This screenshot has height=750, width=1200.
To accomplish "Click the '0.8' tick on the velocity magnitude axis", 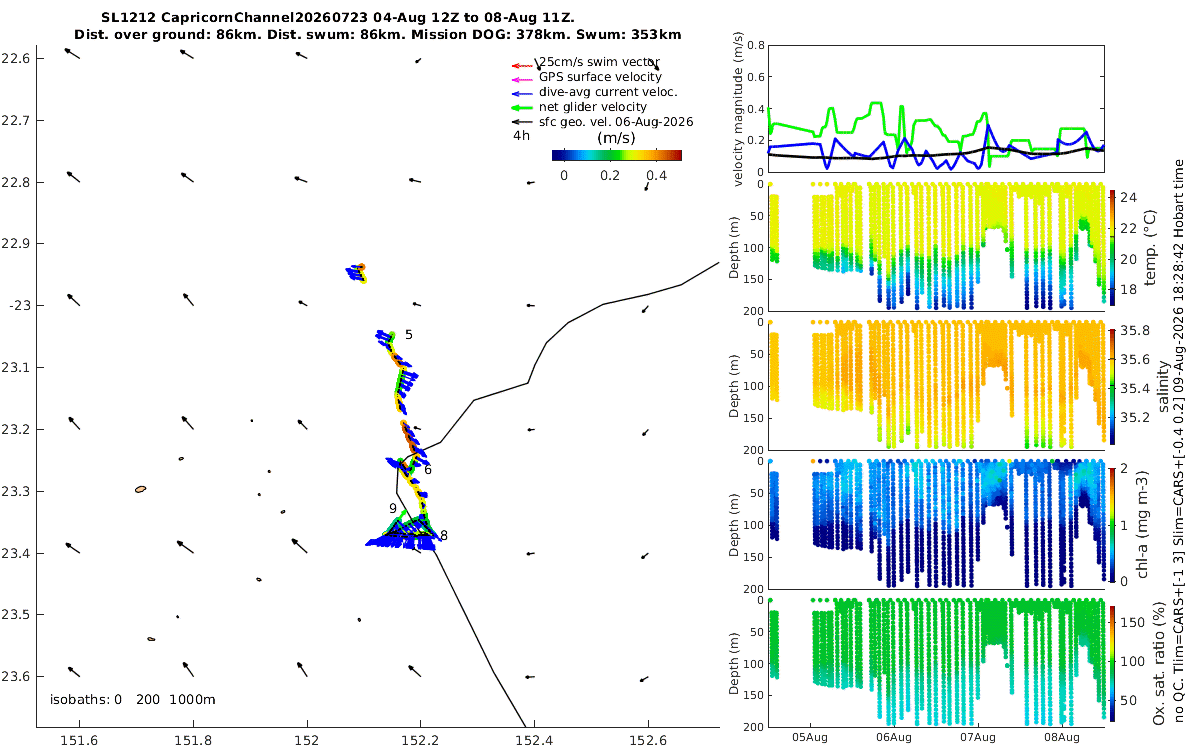I will click(755, 46).
